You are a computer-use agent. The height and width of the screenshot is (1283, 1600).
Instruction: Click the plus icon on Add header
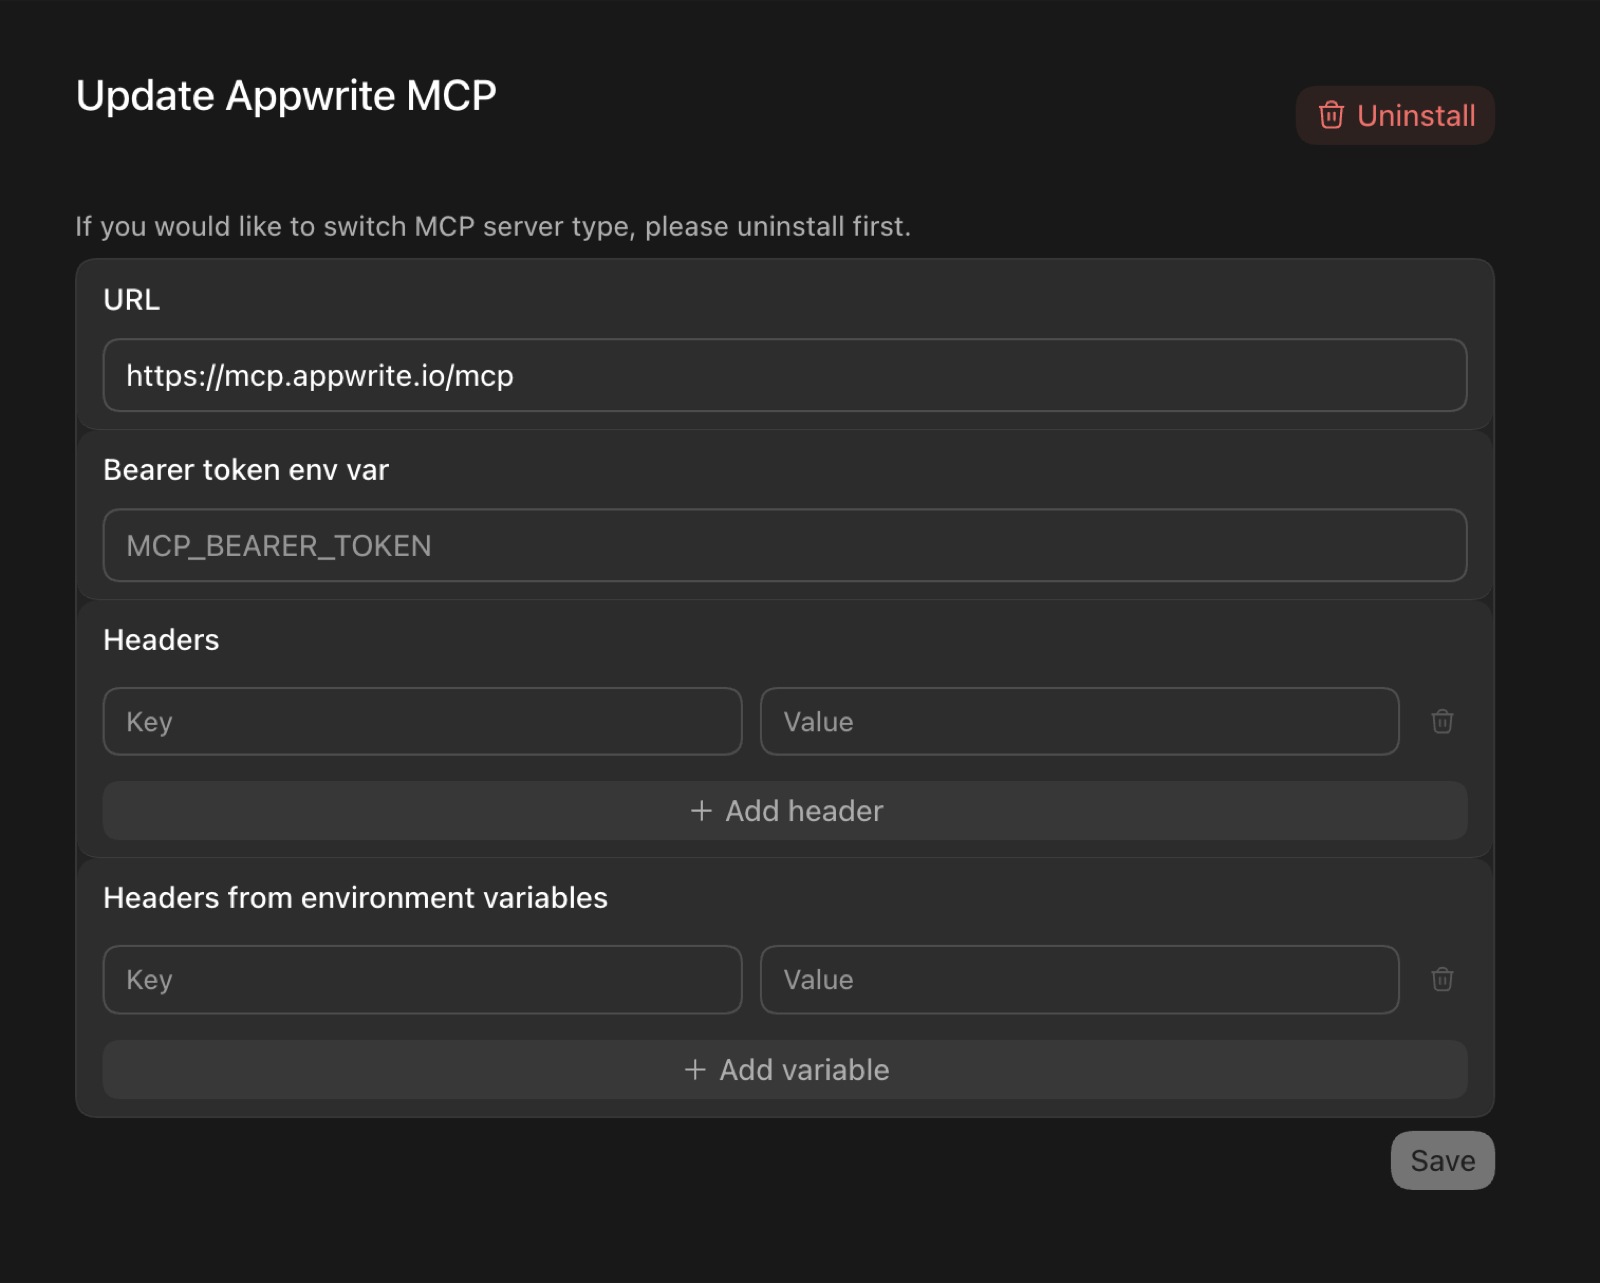[x=701, y=810]
